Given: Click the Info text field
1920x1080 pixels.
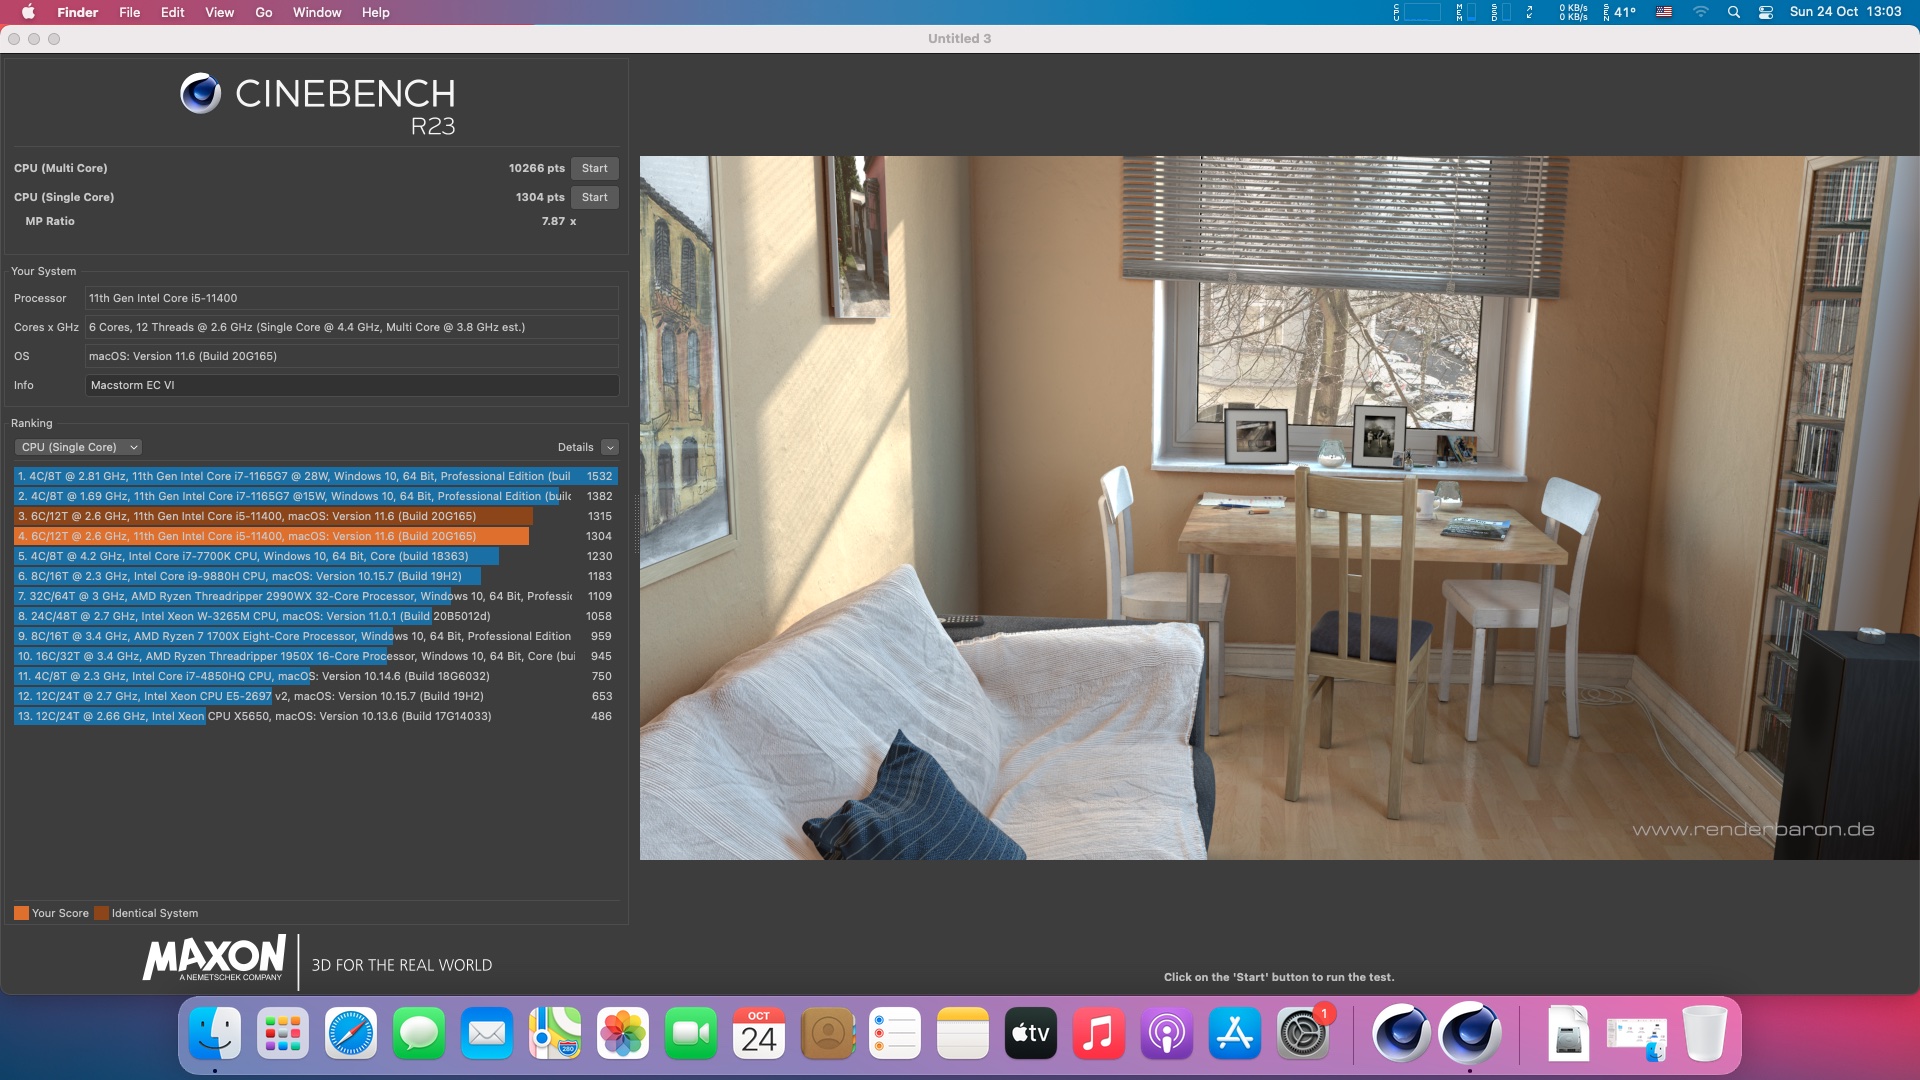Looking at the screenshot, I should [x=351, y=385].
